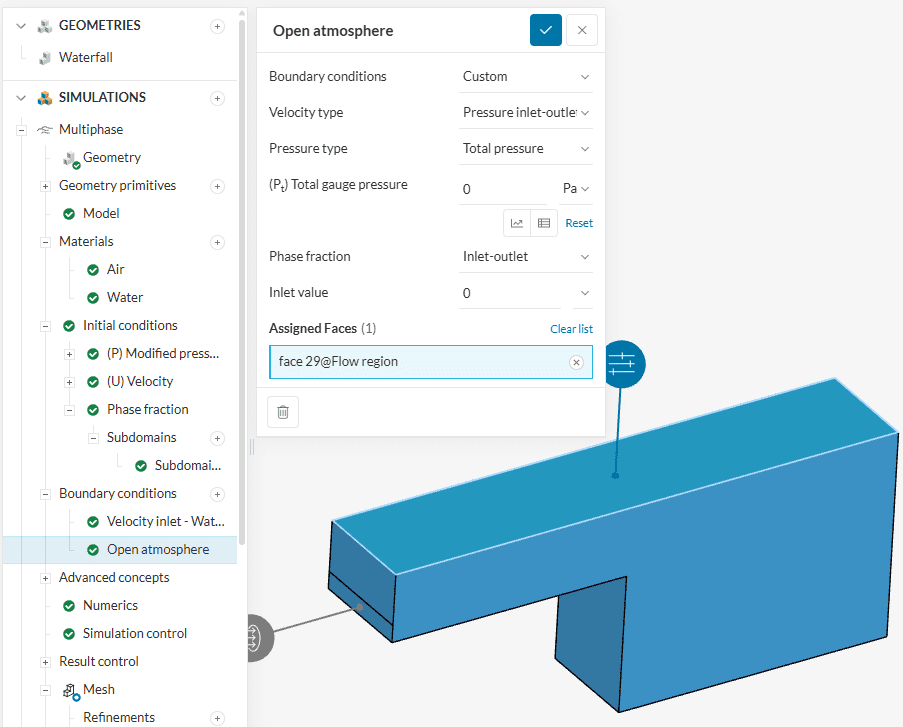Expand the Advanced concepts tree node

[x=45, y=578]
